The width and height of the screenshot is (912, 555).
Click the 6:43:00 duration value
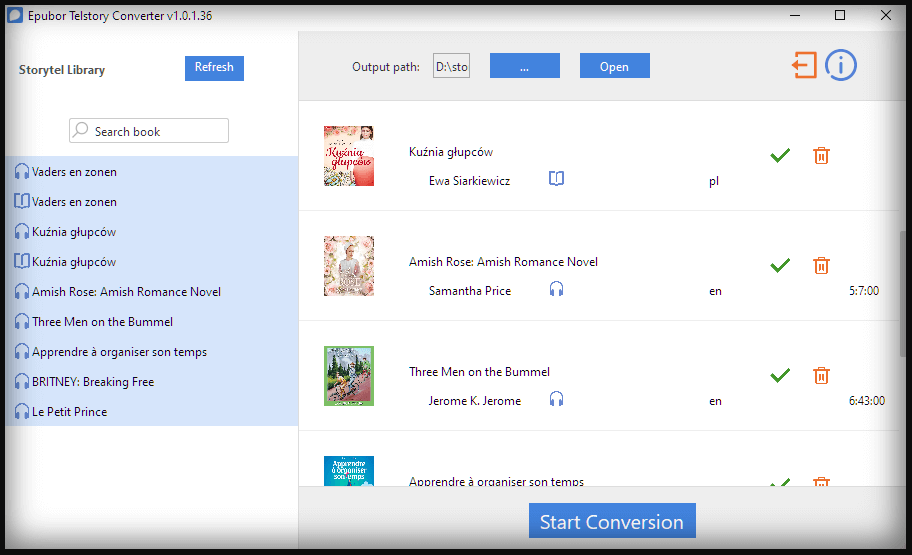point(867,401)
